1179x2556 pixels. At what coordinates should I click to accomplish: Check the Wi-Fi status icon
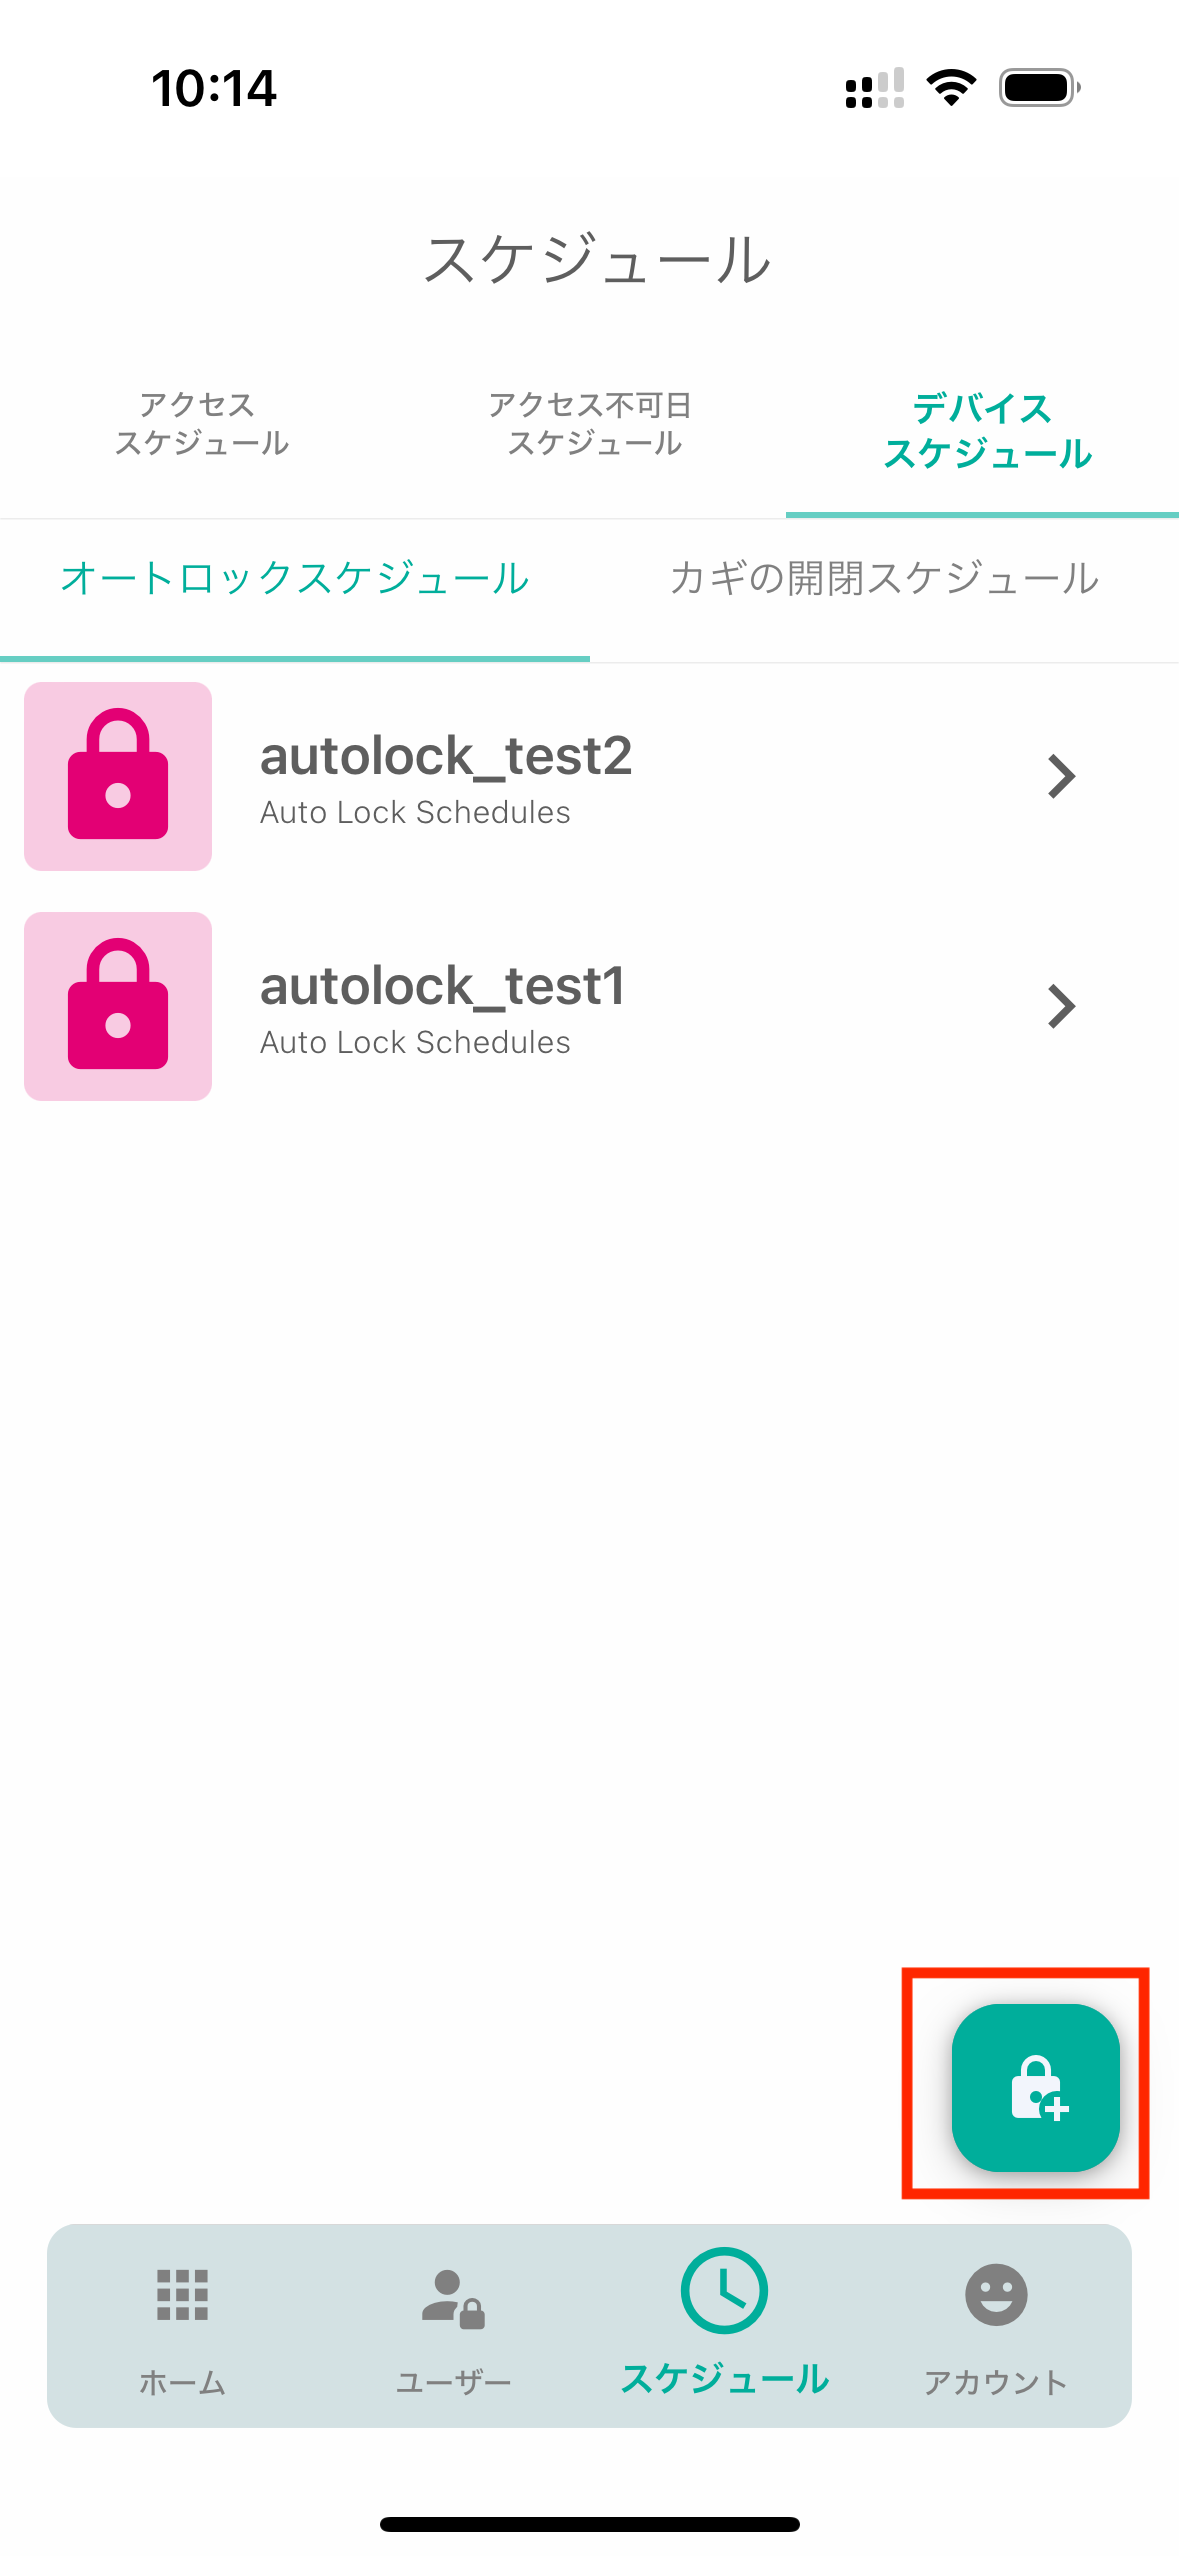point(951,88)
